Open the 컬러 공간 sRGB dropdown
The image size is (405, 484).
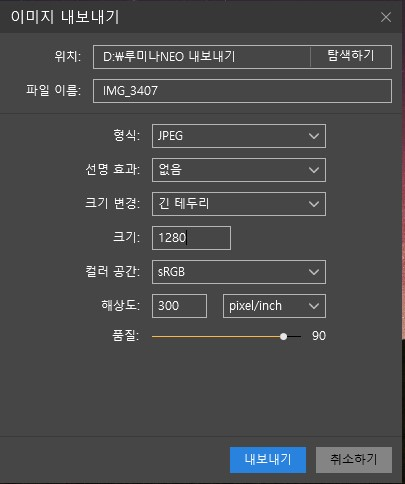[239, 272]
